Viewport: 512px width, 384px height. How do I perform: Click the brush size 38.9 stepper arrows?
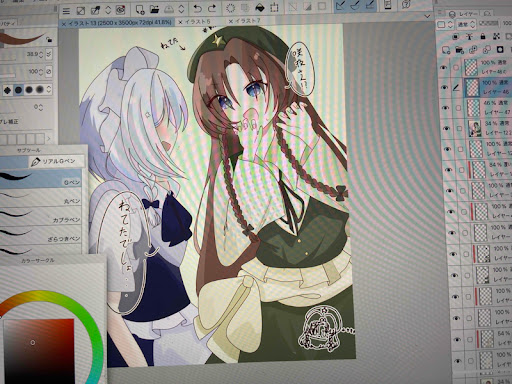(41, 54)
